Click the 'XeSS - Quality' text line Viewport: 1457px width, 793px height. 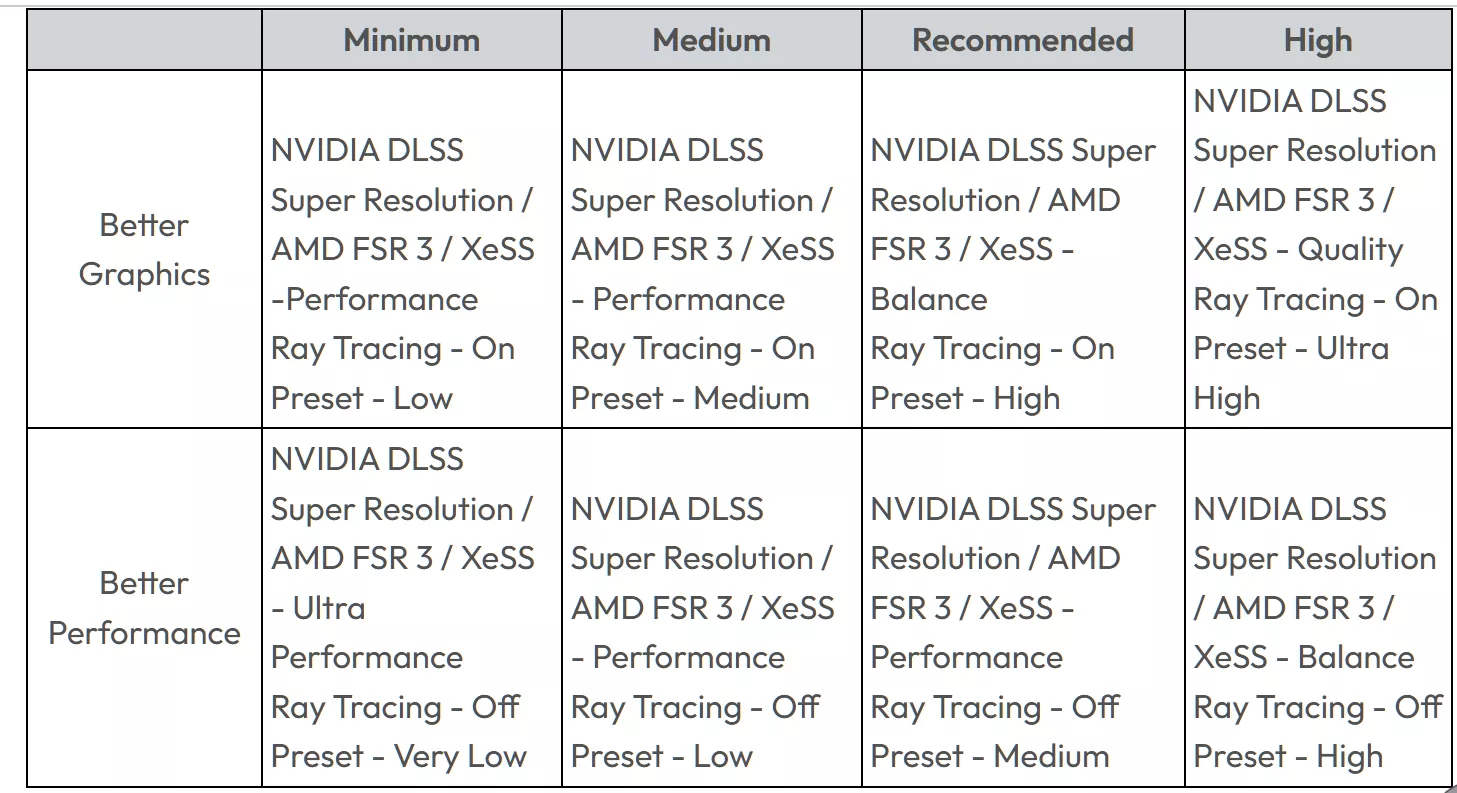[1298, 250]
